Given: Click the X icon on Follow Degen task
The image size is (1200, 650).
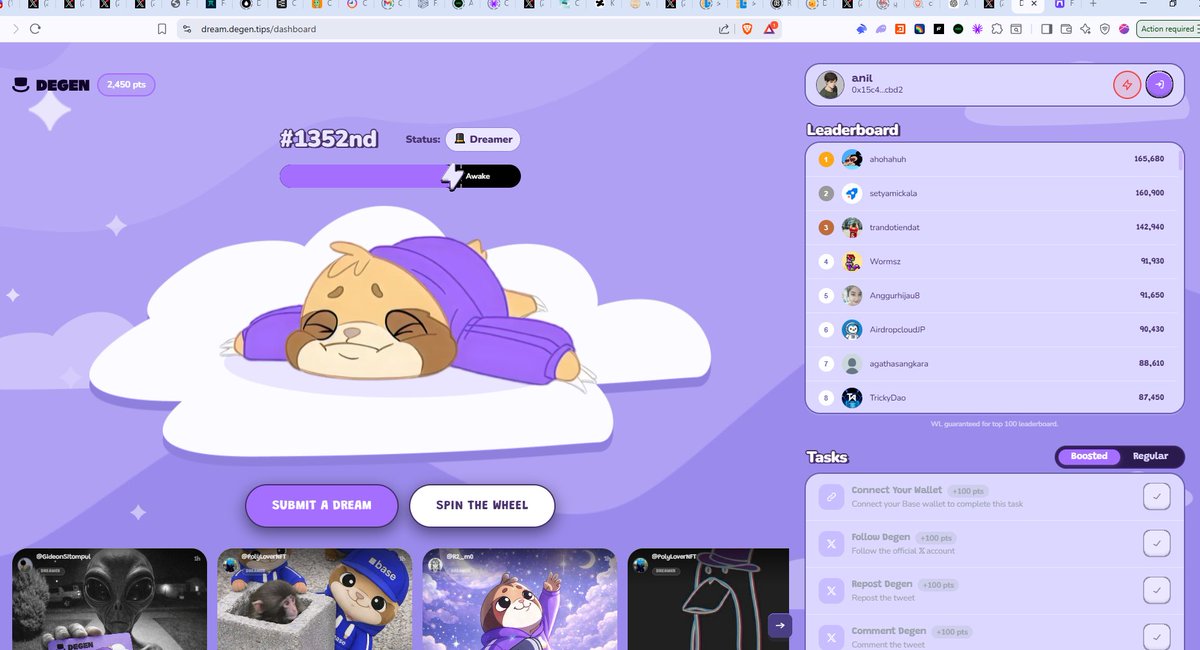Looking at the screenshot, I should coord(831,543).
